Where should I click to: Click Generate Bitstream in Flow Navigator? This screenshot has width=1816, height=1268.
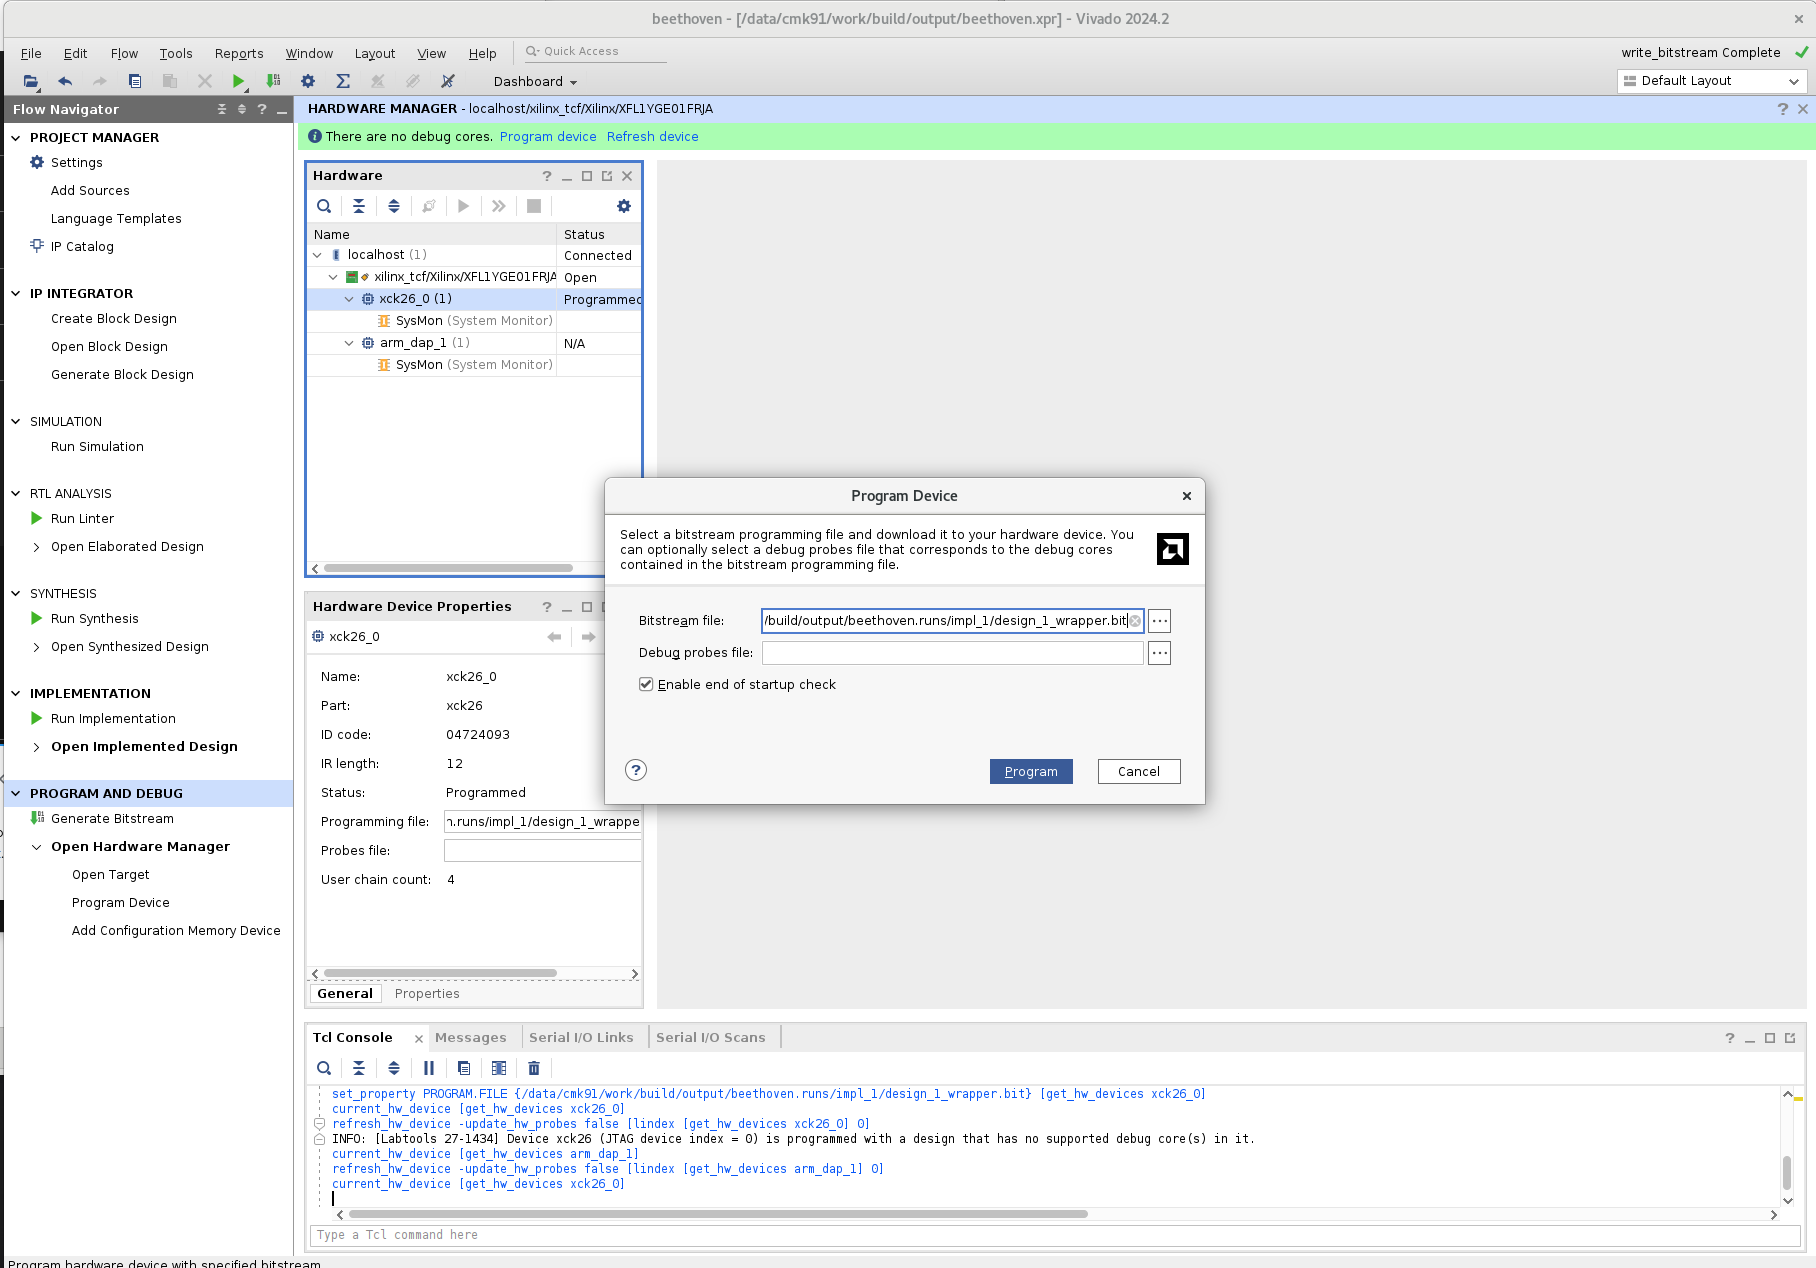pyautogui.click(x=112, y=819)
